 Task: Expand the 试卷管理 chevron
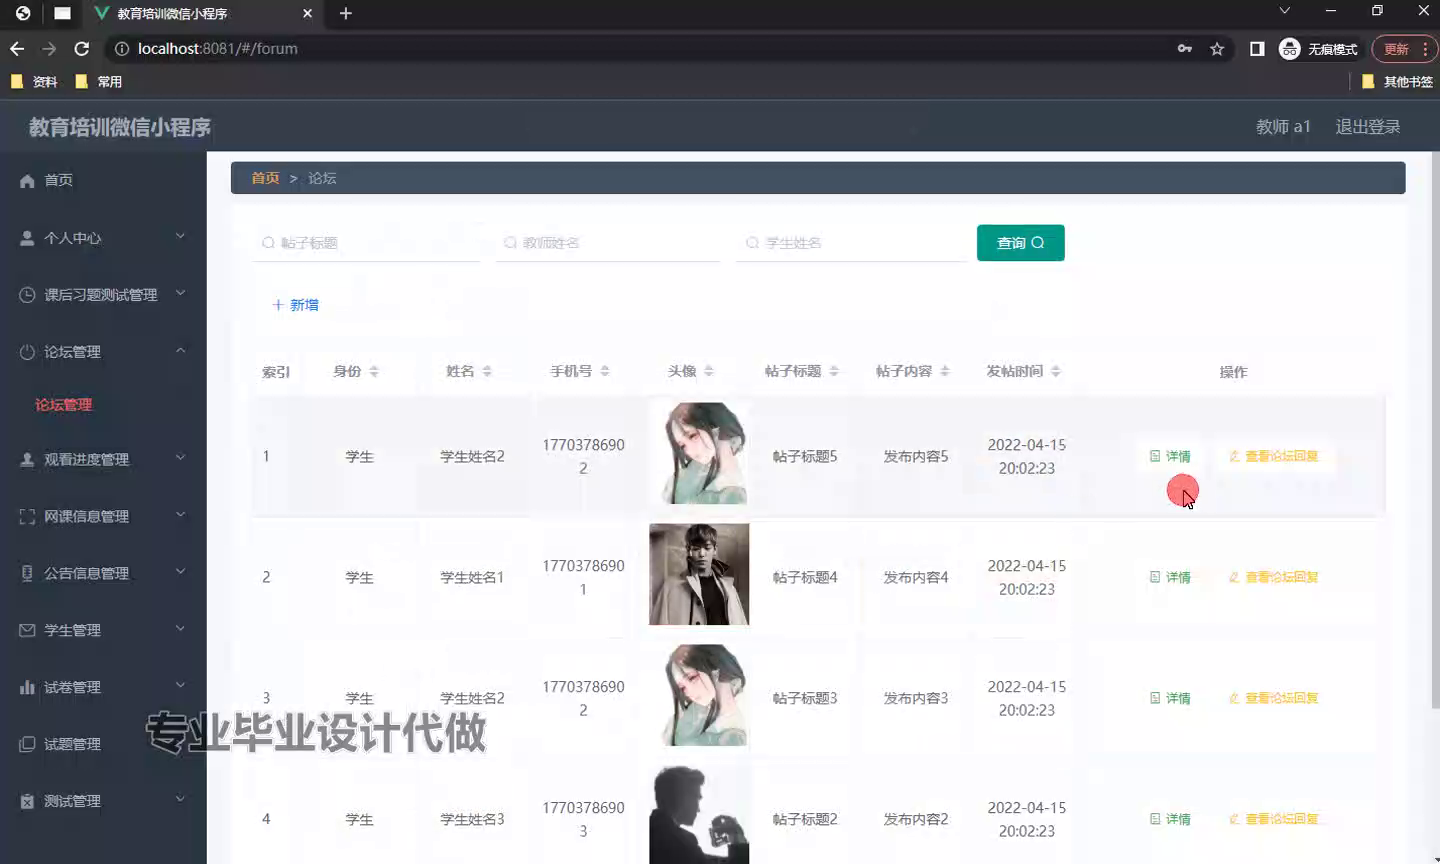(180, 685)
